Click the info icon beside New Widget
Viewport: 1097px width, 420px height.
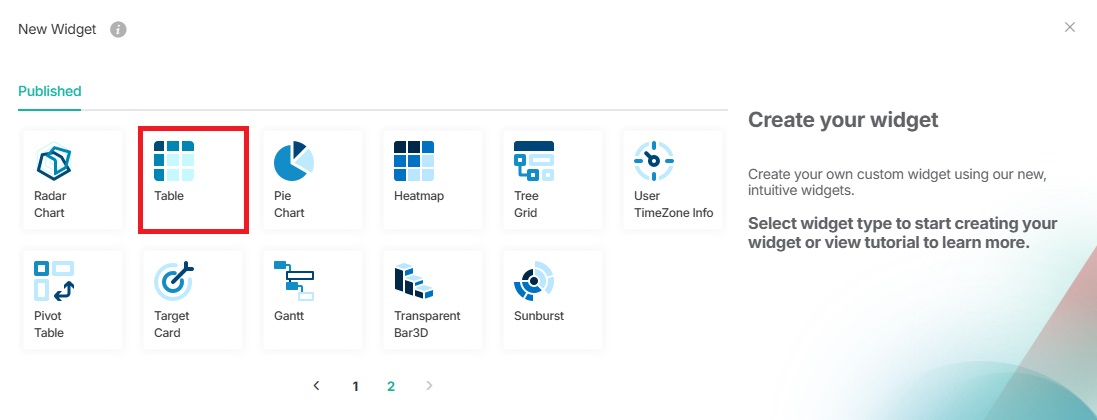coord(118,29)
